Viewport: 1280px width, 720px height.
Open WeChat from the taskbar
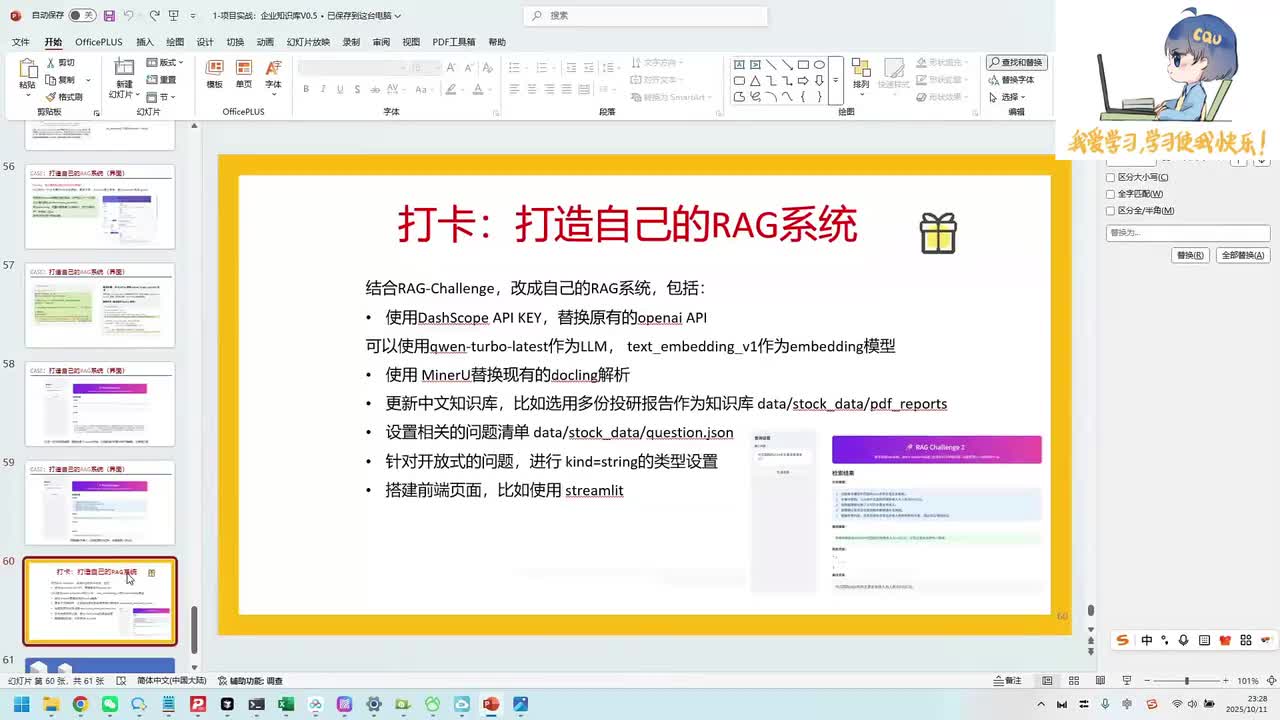tap(110, 704)
